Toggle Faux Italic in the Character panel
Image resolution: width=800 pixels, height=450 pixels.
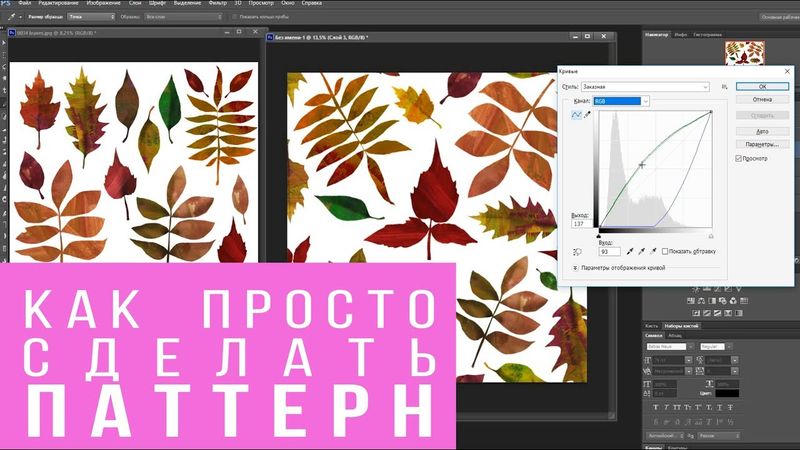pyautogui.click(x=666, y=407)
